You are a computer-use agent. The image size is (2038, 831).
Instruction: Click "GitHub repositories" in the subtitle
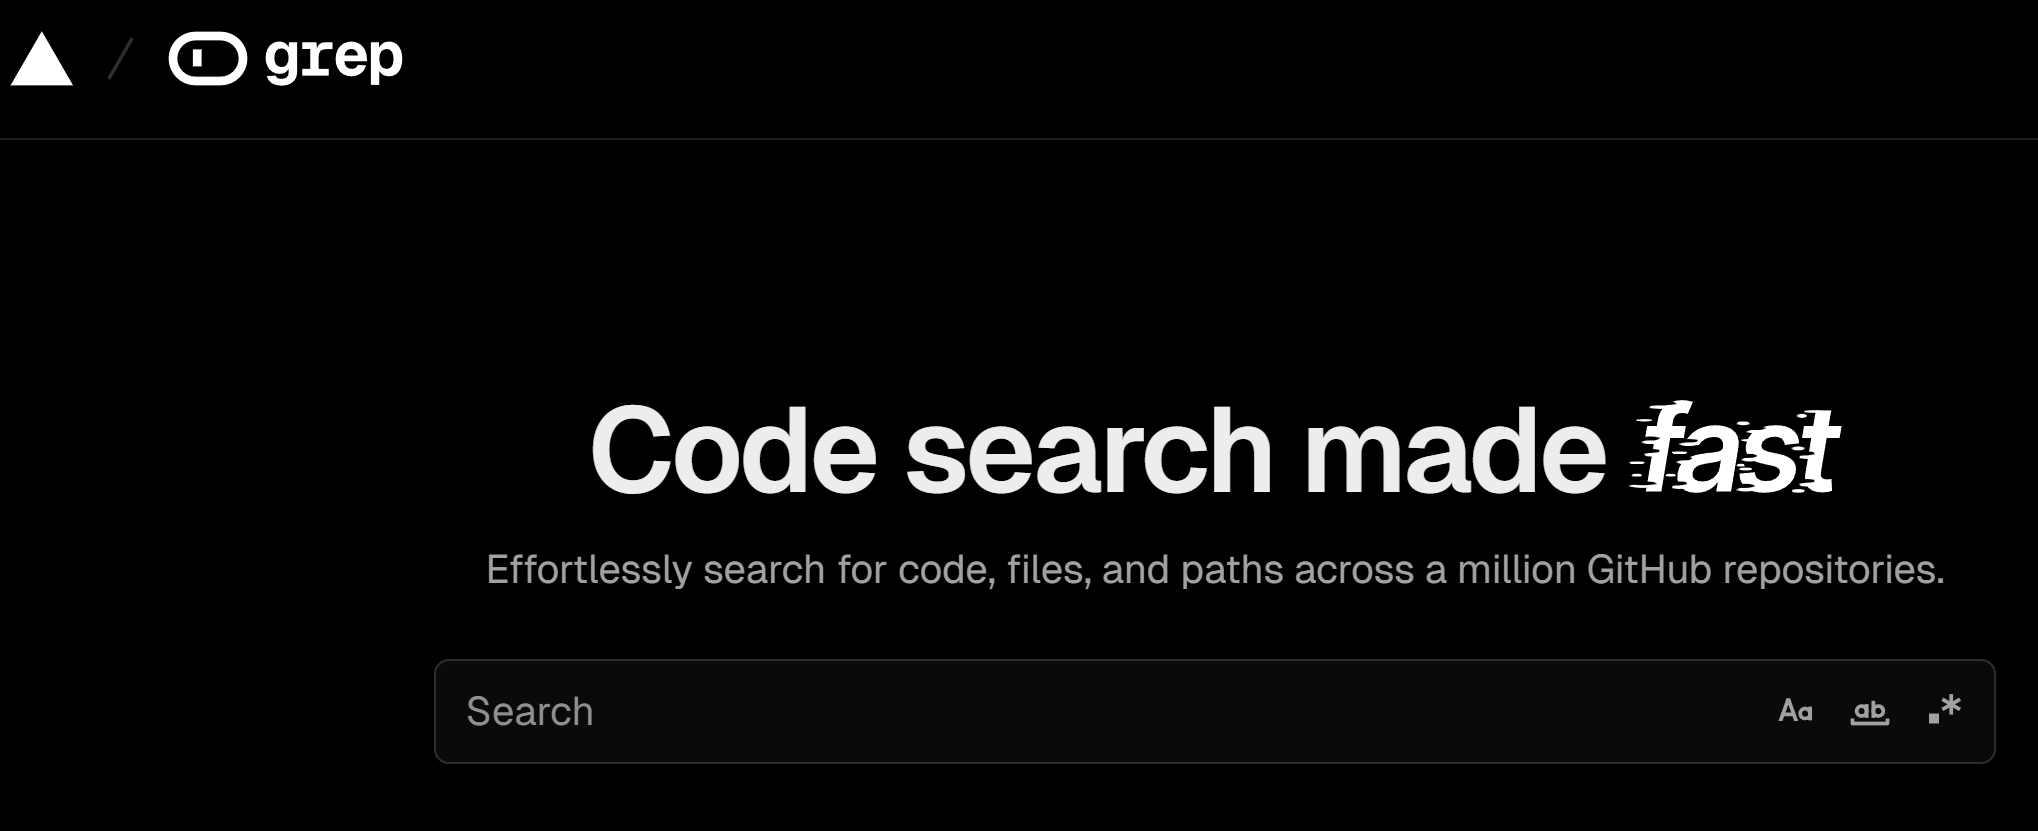click(x=1765, y=570)
